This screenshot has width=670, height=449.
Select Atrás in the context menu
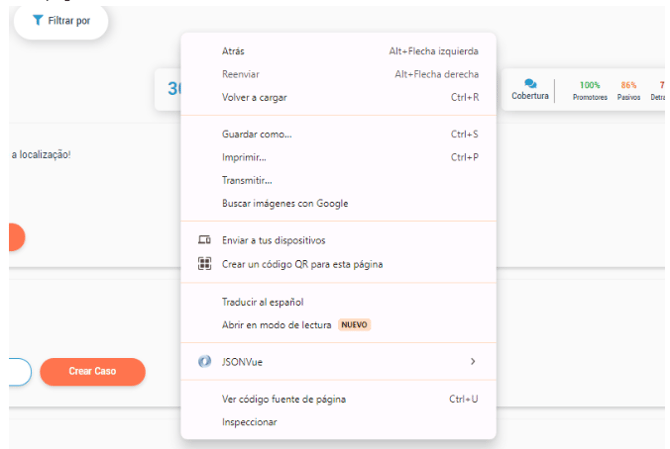(338, 51)
